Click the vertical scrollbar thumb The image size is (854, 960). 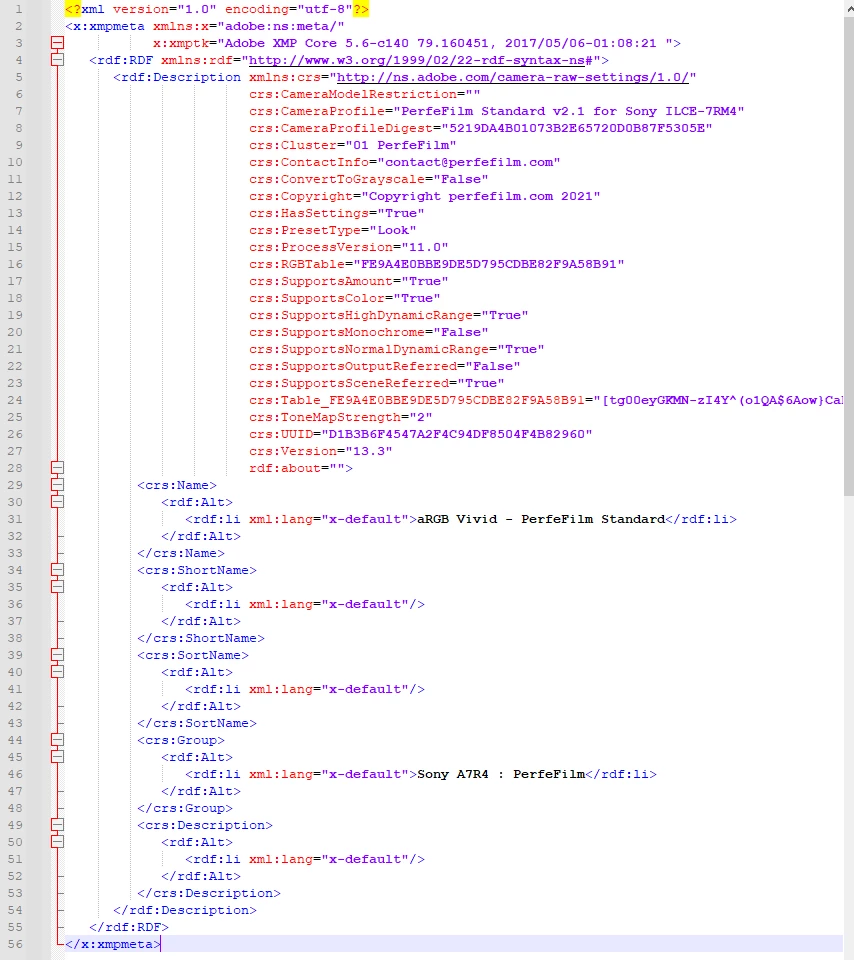tap(848, 257)
